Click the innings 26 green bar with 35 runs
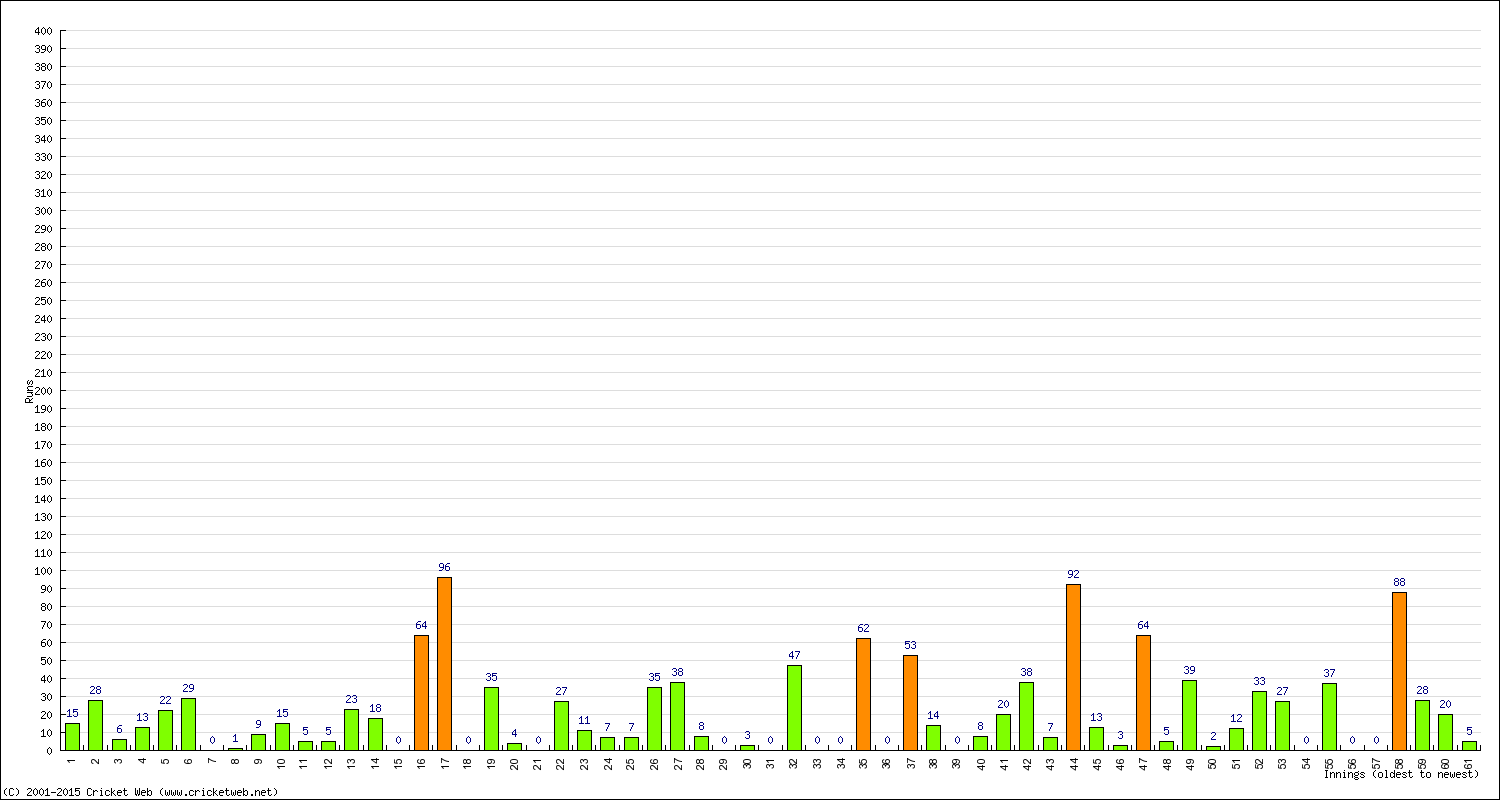The height and width of the screenshot is (800, 1500). [654, 718]
